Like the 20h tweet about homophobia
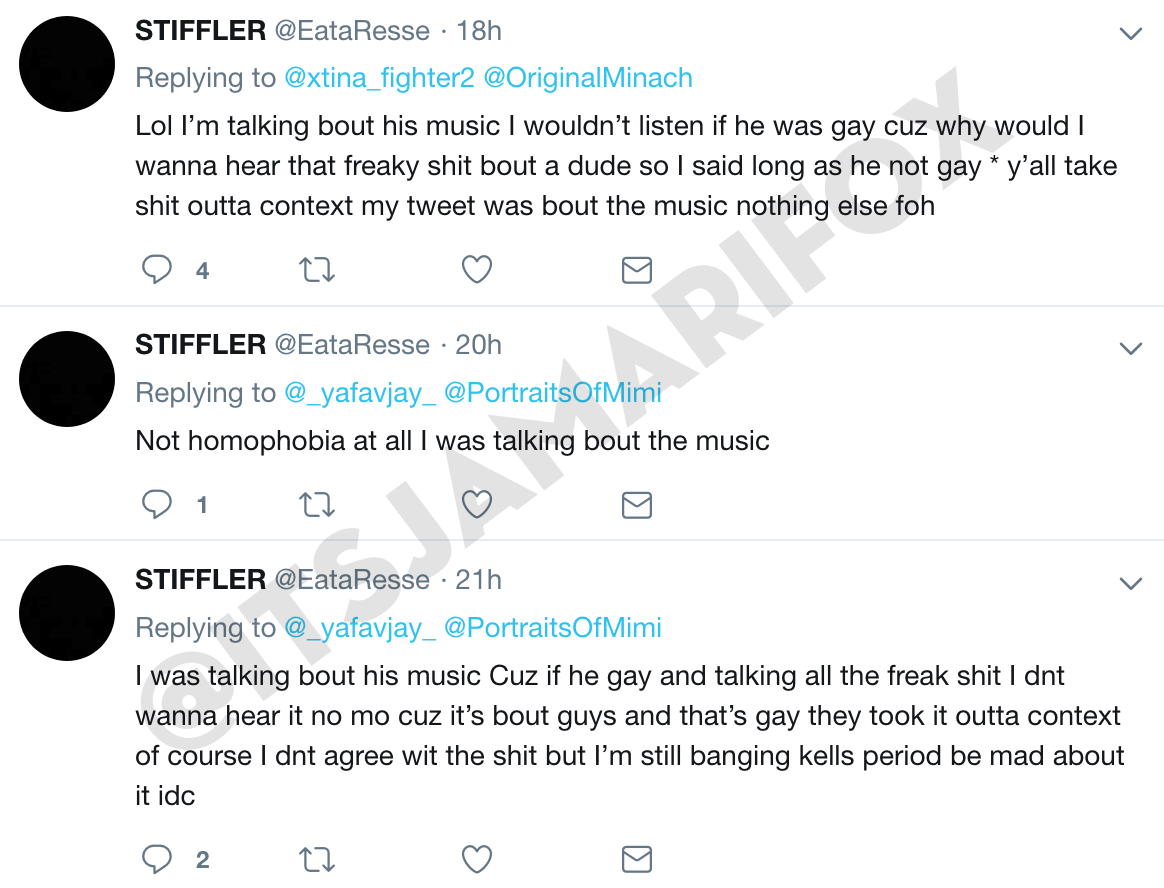 [x=477, y=505]
